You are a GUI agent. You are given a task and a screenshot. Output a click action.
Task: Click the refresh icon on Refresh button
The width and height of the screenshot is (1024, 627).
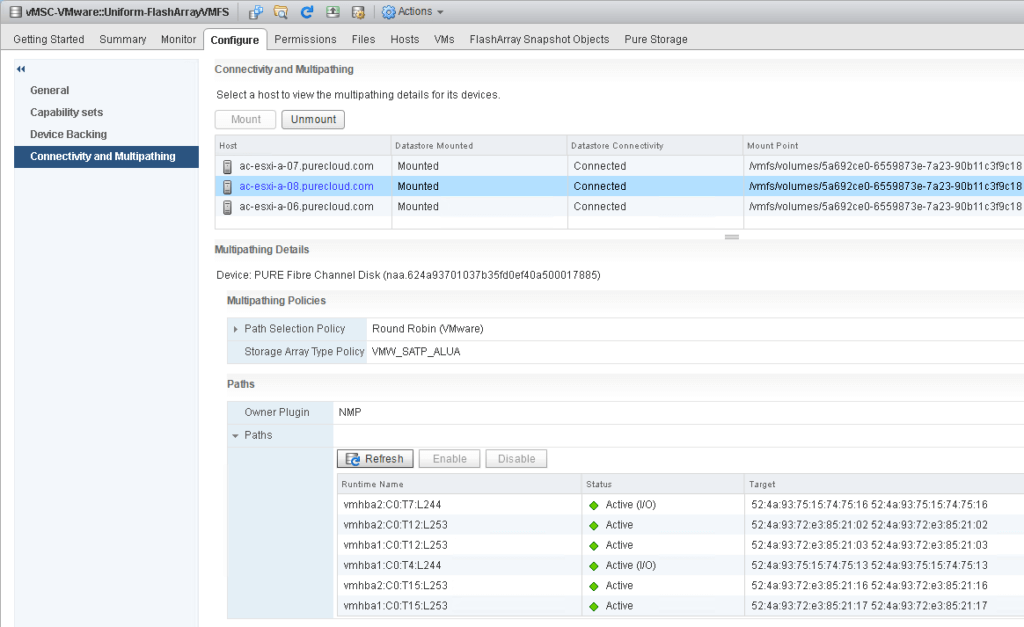click(353, 459)
